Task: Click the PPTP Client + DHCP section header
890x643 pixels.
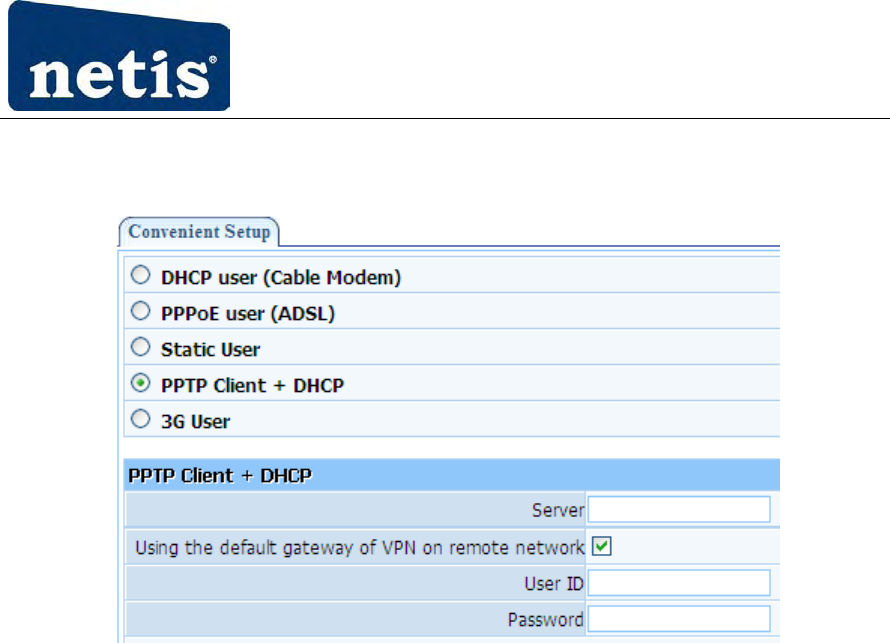Action: point(220,475)
